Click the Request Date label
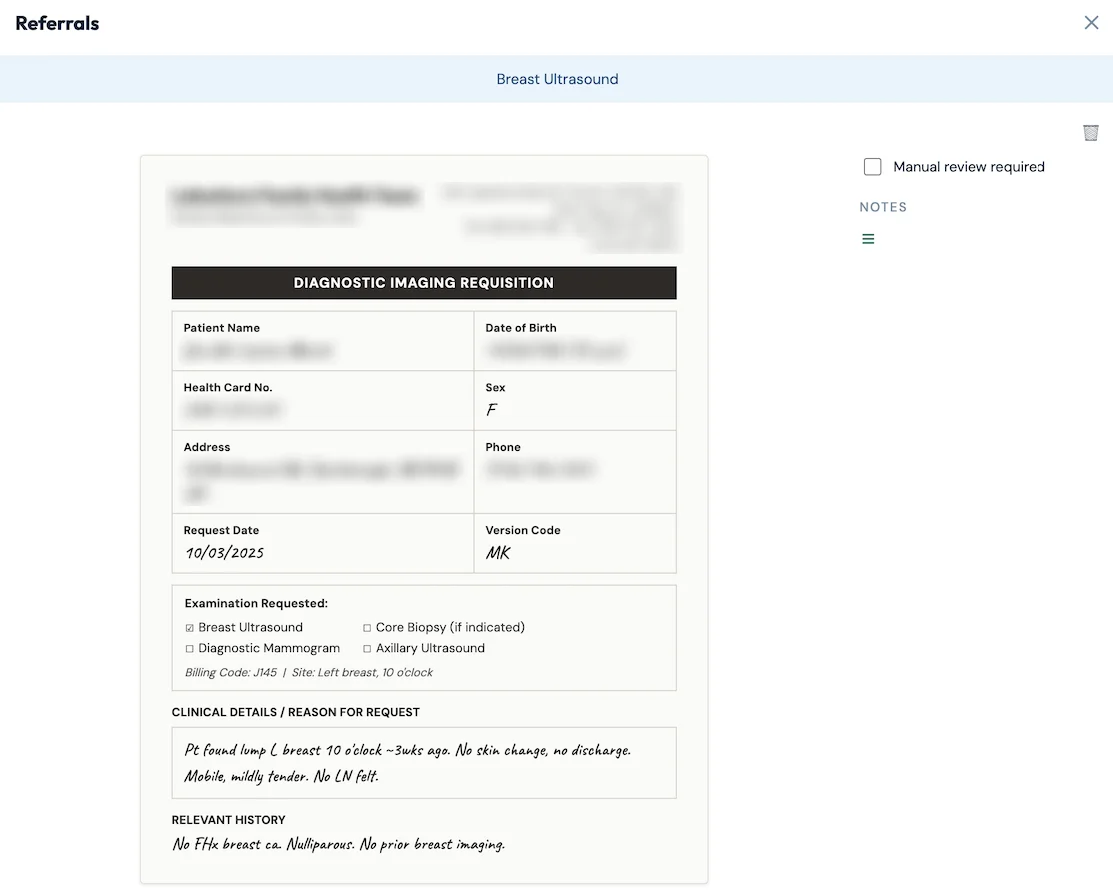This screenshot has height=893, width=1113. (x=221, y=530)
